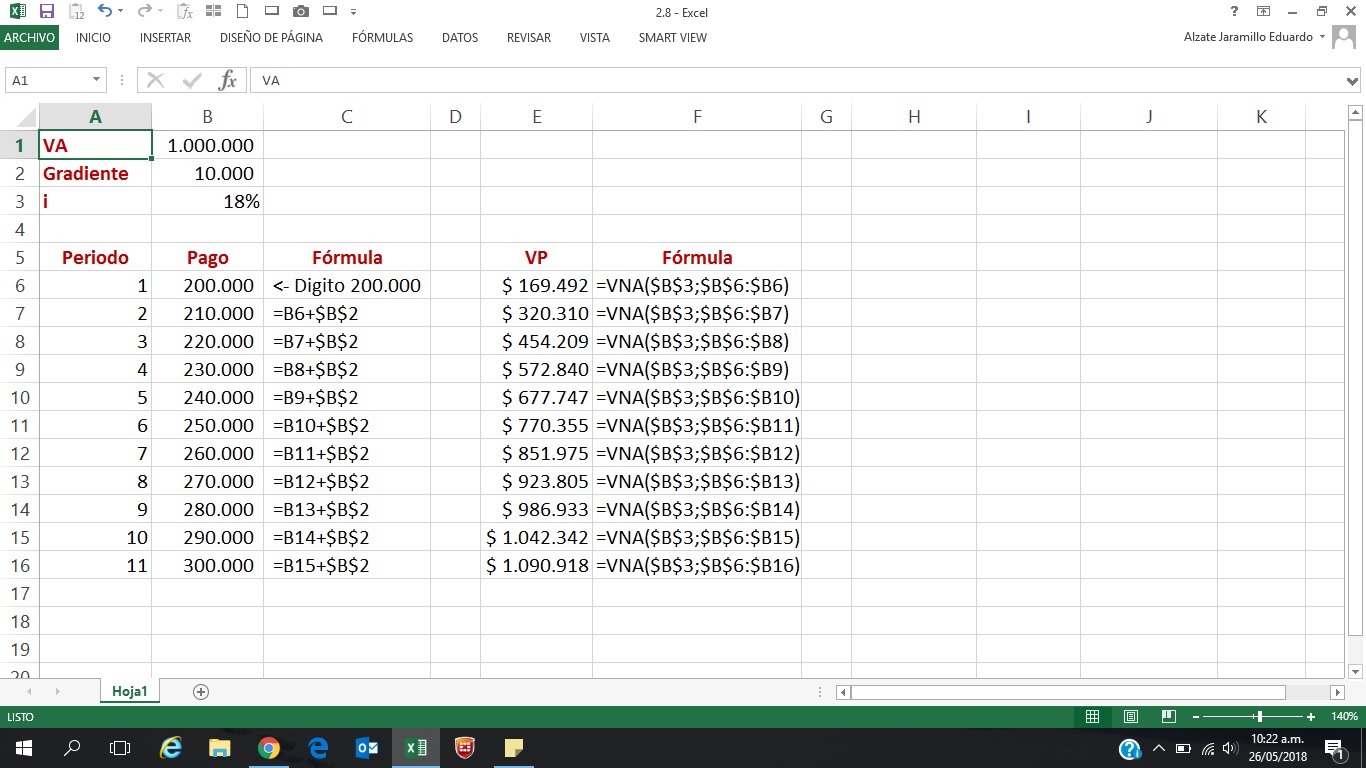Redo the last action
The width and height of the screenshot is (1366, 768).
[x=143, y=12]
